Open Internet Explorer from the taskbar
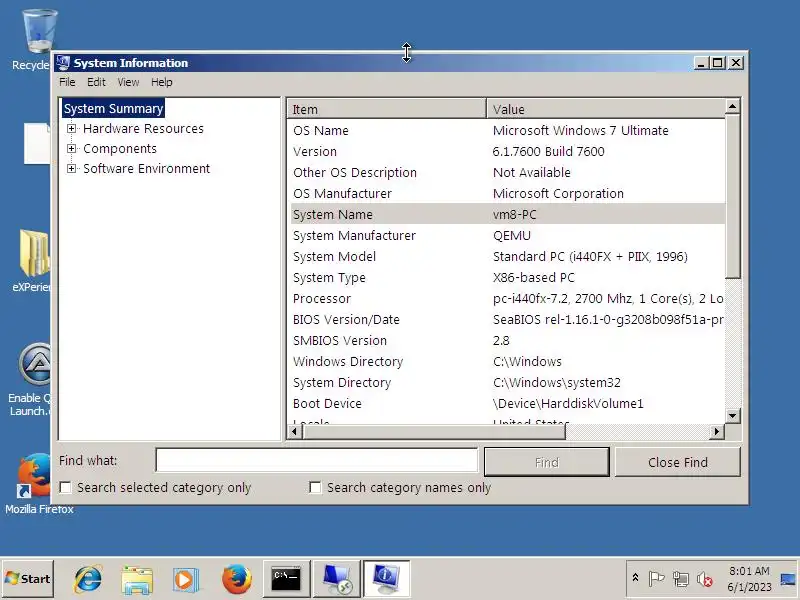 tap(88, 579)
